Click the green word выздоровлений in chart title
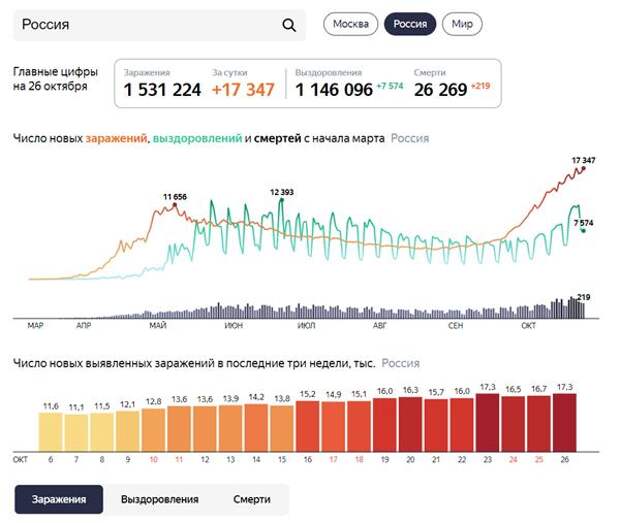This screenshot has width=620, height=523. point(197,138)
